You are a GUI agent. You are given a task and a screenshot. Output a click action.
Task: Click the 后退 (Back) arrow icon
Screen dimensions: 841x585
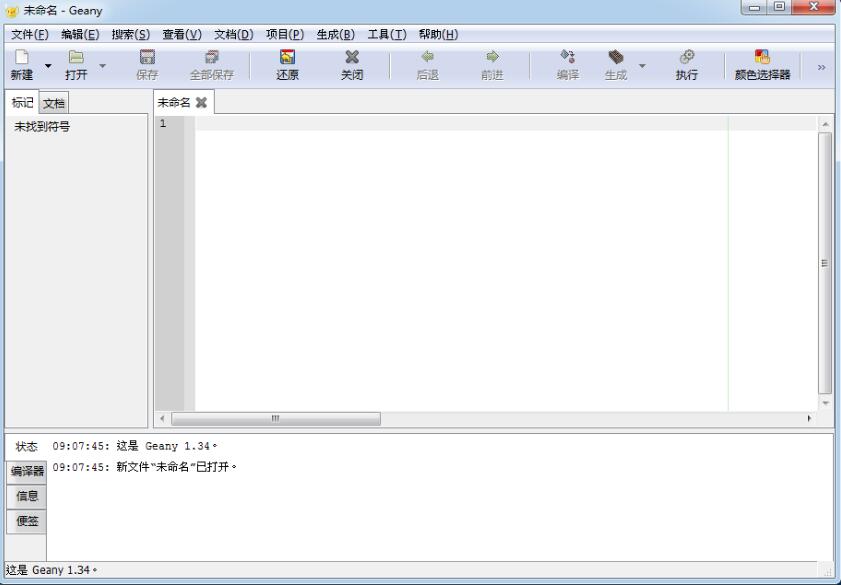(427, 56)
